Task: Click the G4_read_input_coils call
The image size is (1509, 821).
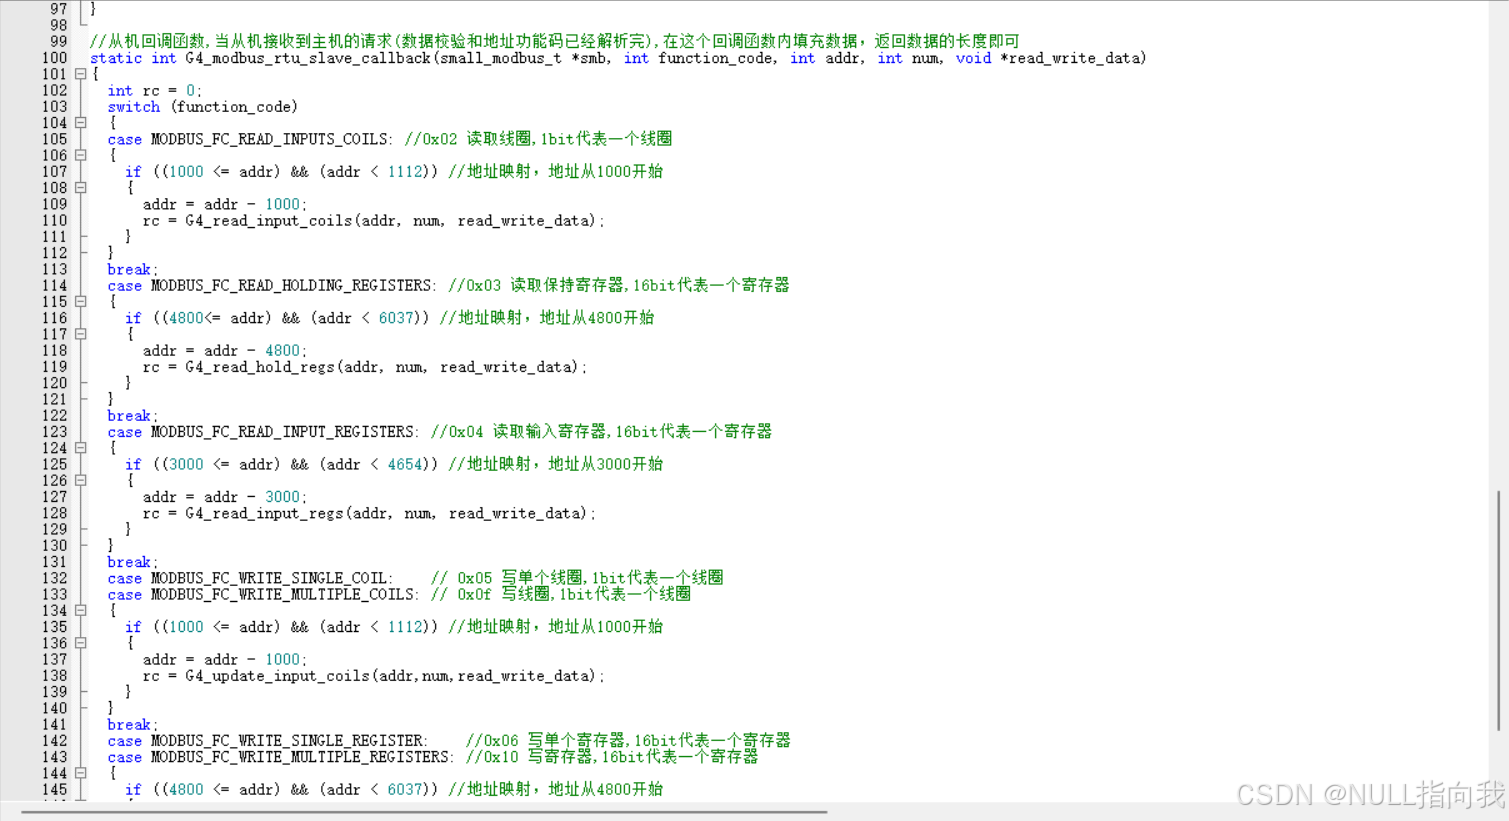Action: 395,221
